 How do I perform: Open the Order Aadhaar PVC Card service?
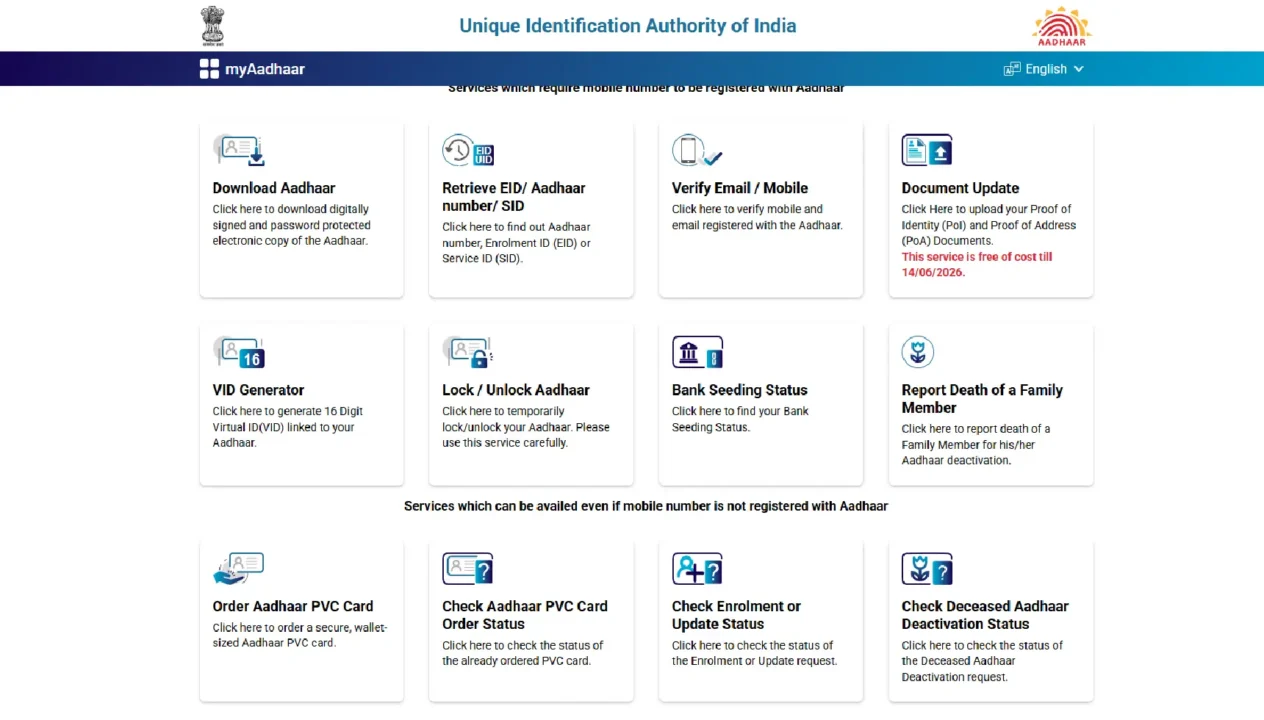pos(301,621)
